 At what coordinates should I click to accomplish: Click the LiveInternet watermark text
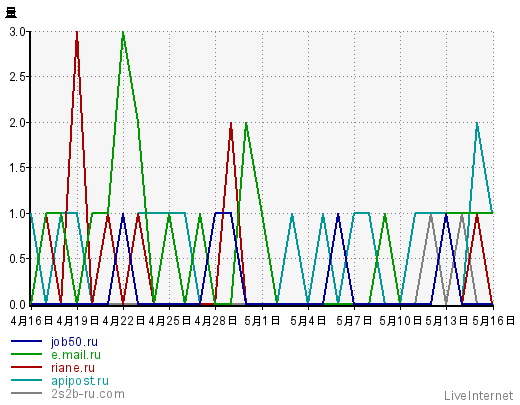click(479, 396)
